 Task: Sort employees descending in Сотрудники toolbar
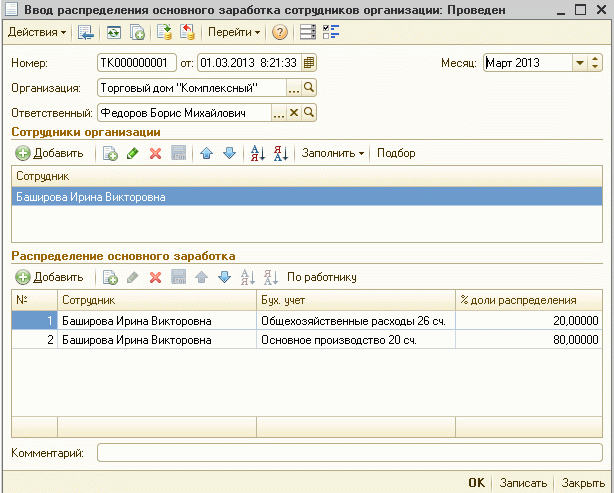tap(280, 153)
